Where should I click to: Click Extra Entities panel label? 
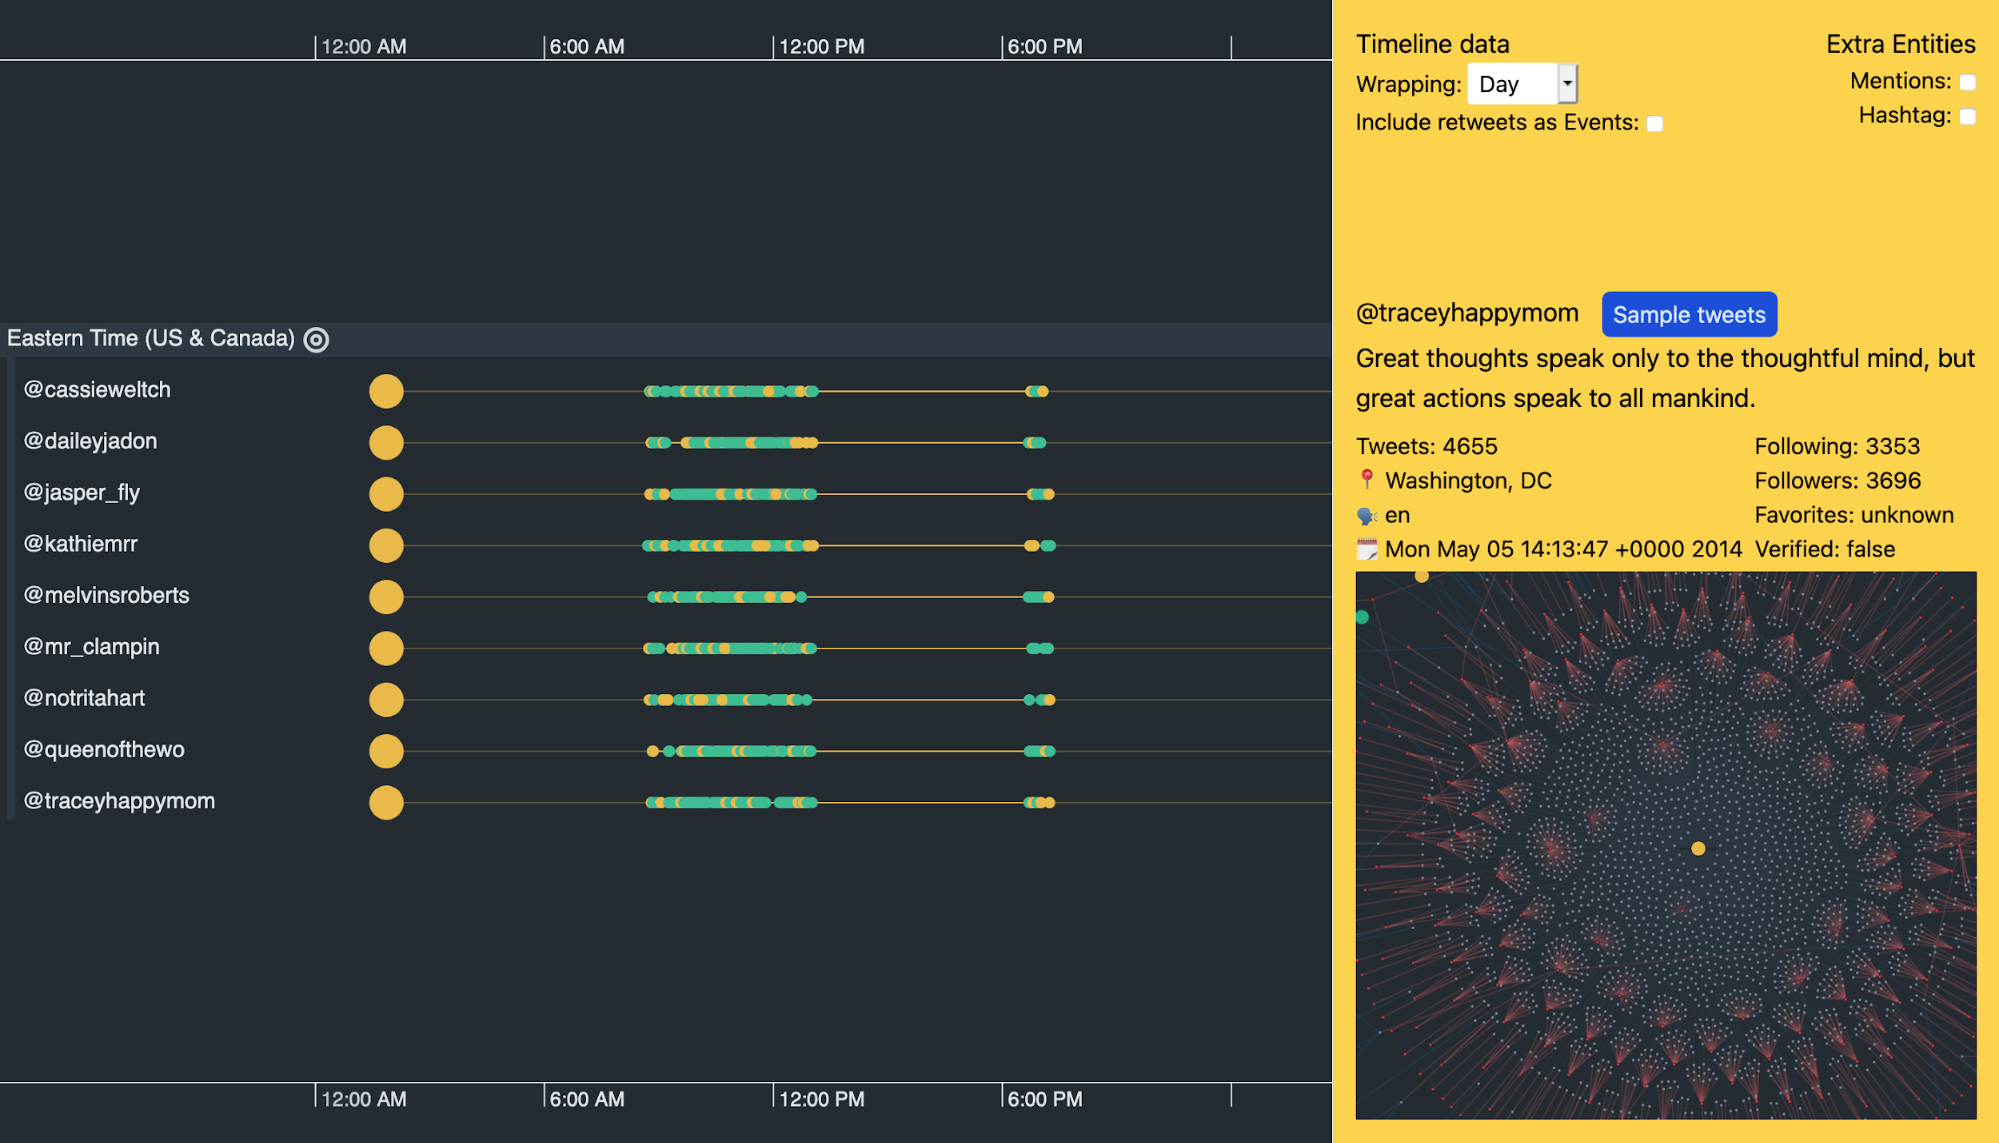tap(1900, 43)
